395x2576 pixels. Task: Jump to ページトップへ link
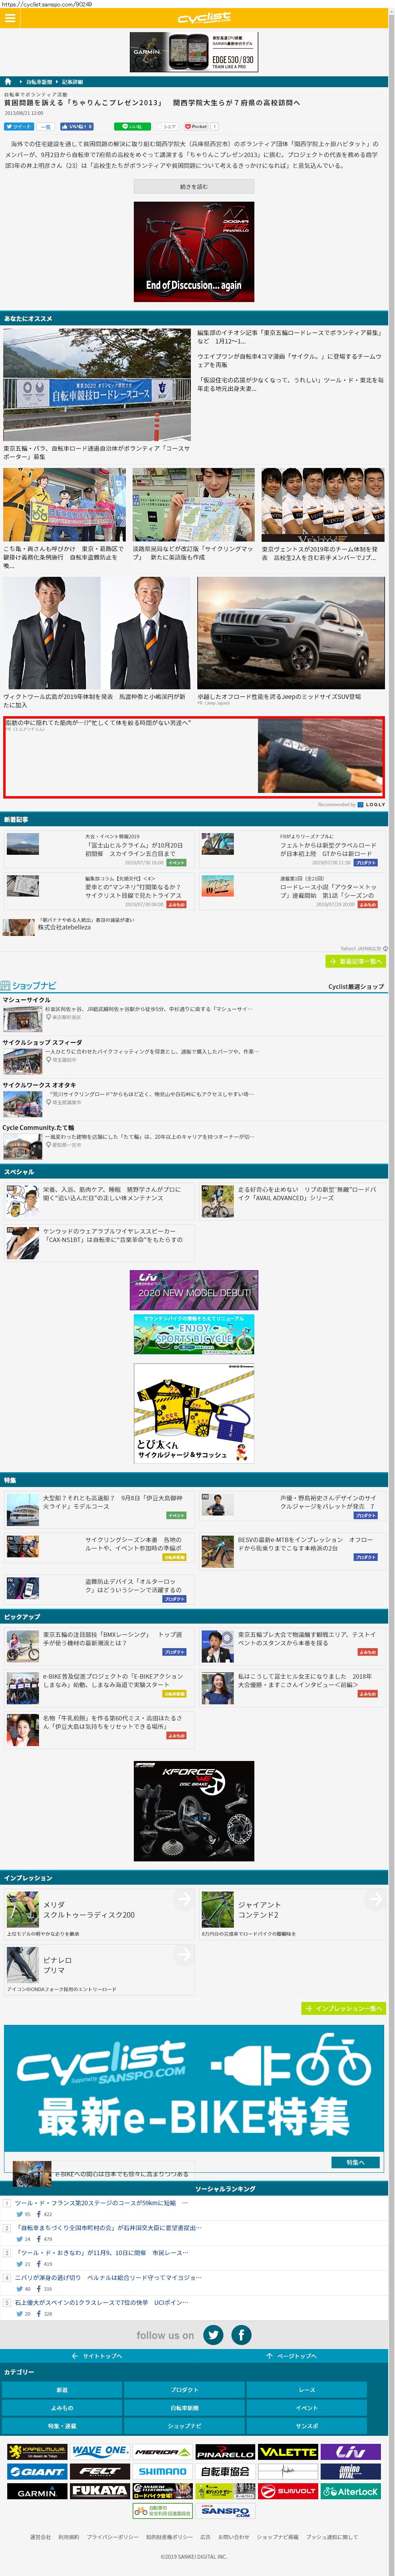(291, 2356)
